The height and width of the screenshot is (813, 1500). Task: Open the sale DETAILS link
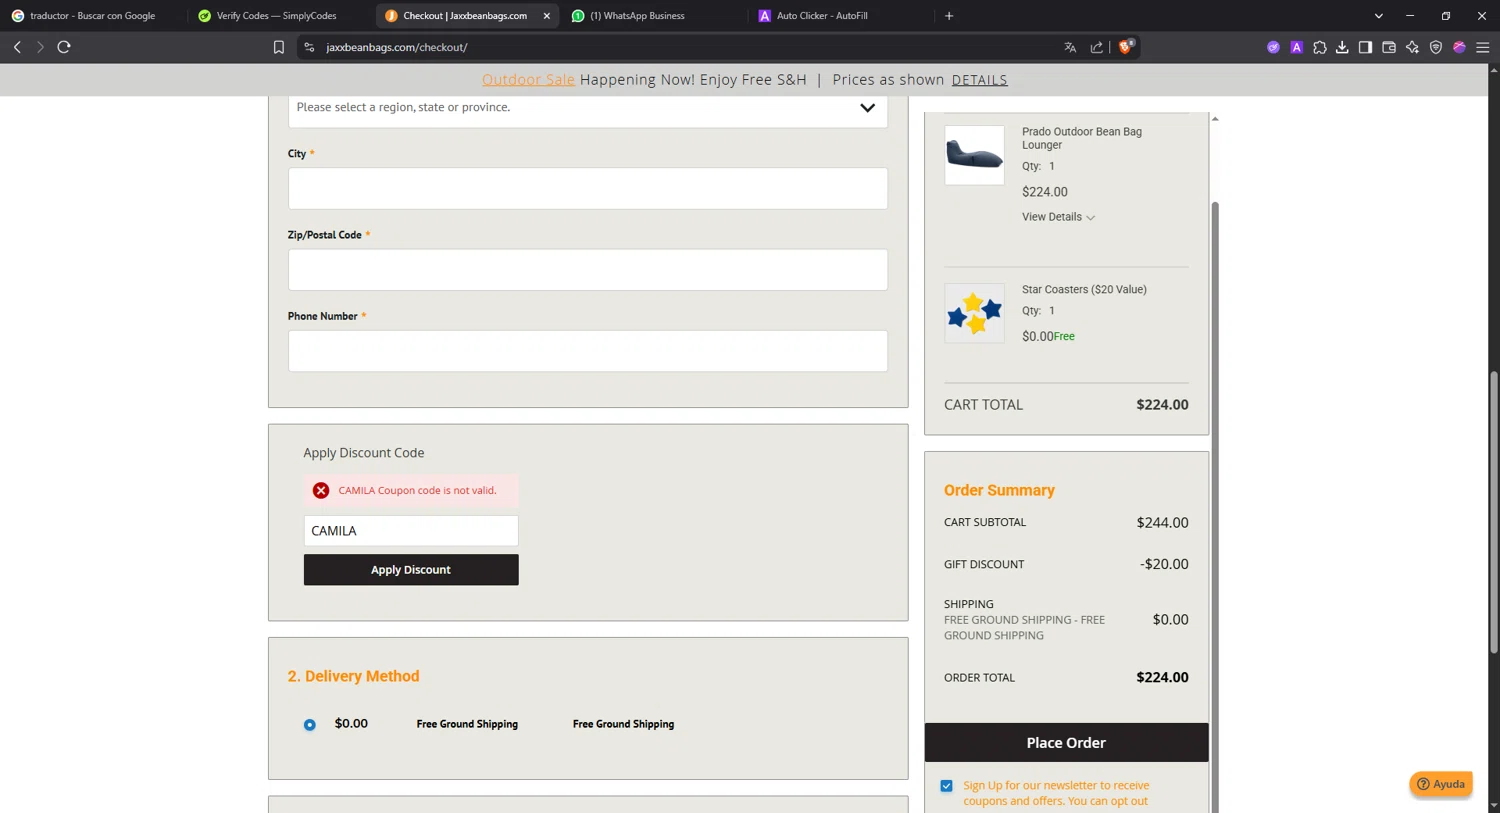(x=979, y=80)
